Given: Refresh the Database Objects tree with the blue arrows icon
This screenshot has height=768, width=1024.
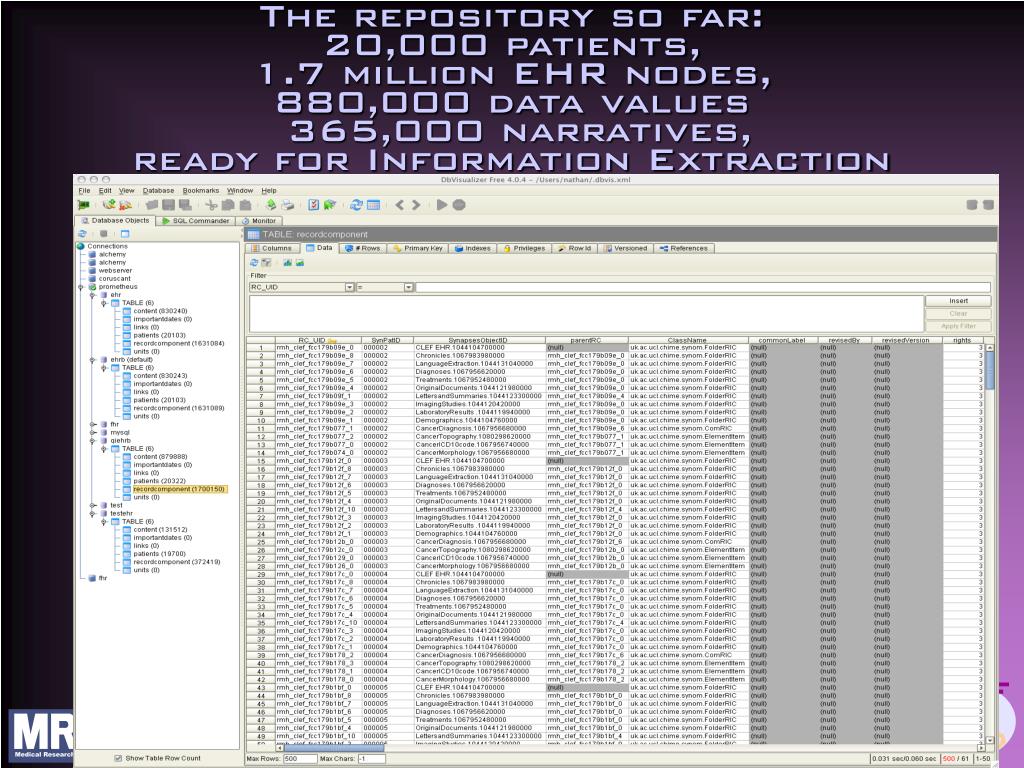Looking at the screenshot, I should pos(83,234).
